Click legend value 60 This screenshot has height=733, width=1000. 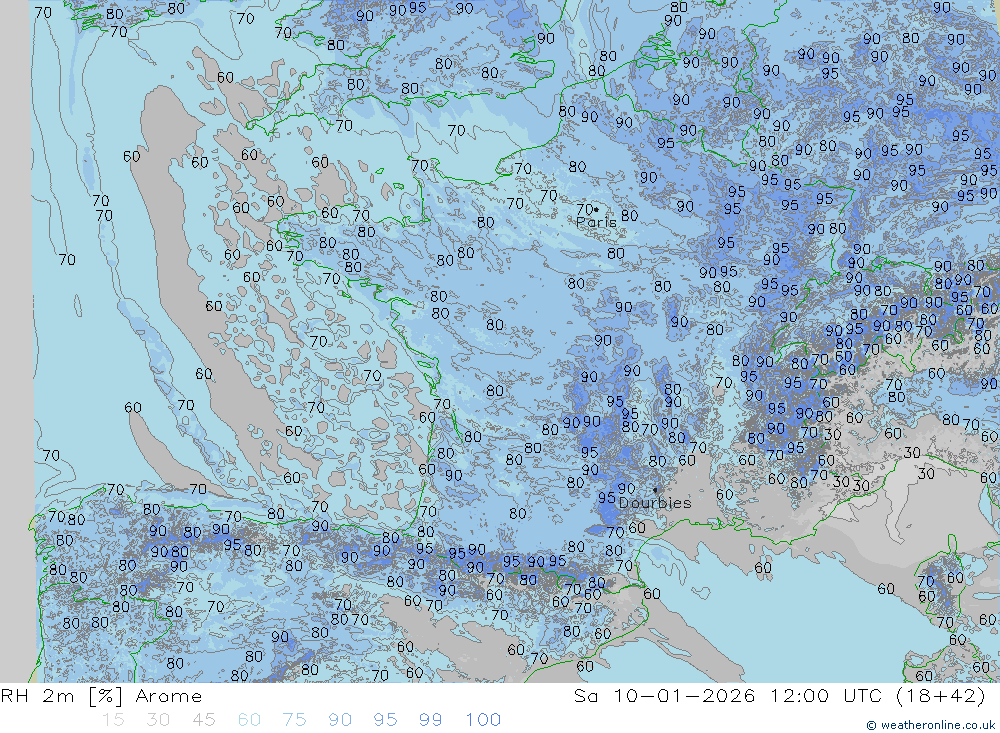click(249, 720)
